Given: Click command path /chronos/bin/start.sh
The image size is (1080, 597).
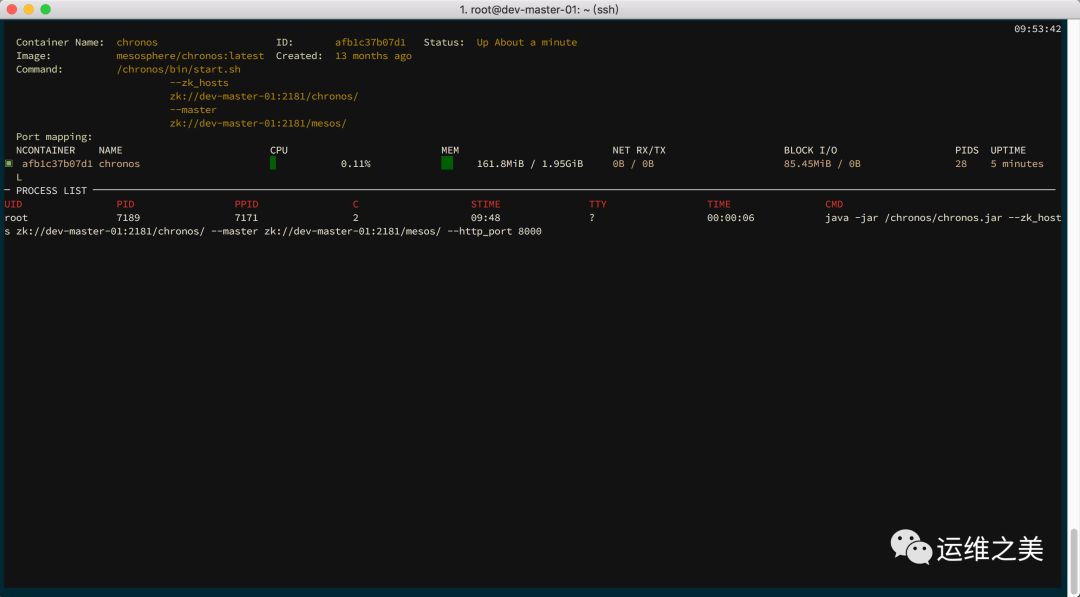Looking at the screenshot, I should (178, 70).
